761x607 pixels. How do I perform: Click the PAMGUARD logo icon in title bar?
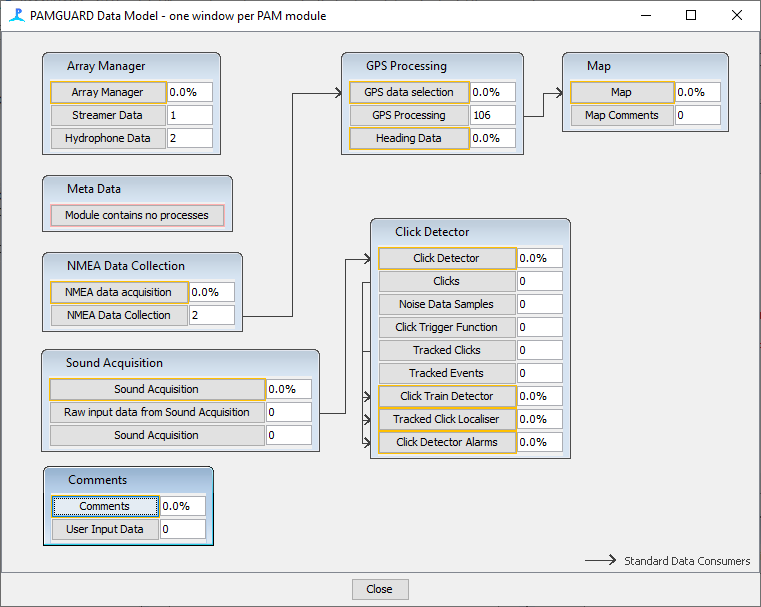point(17,15)
